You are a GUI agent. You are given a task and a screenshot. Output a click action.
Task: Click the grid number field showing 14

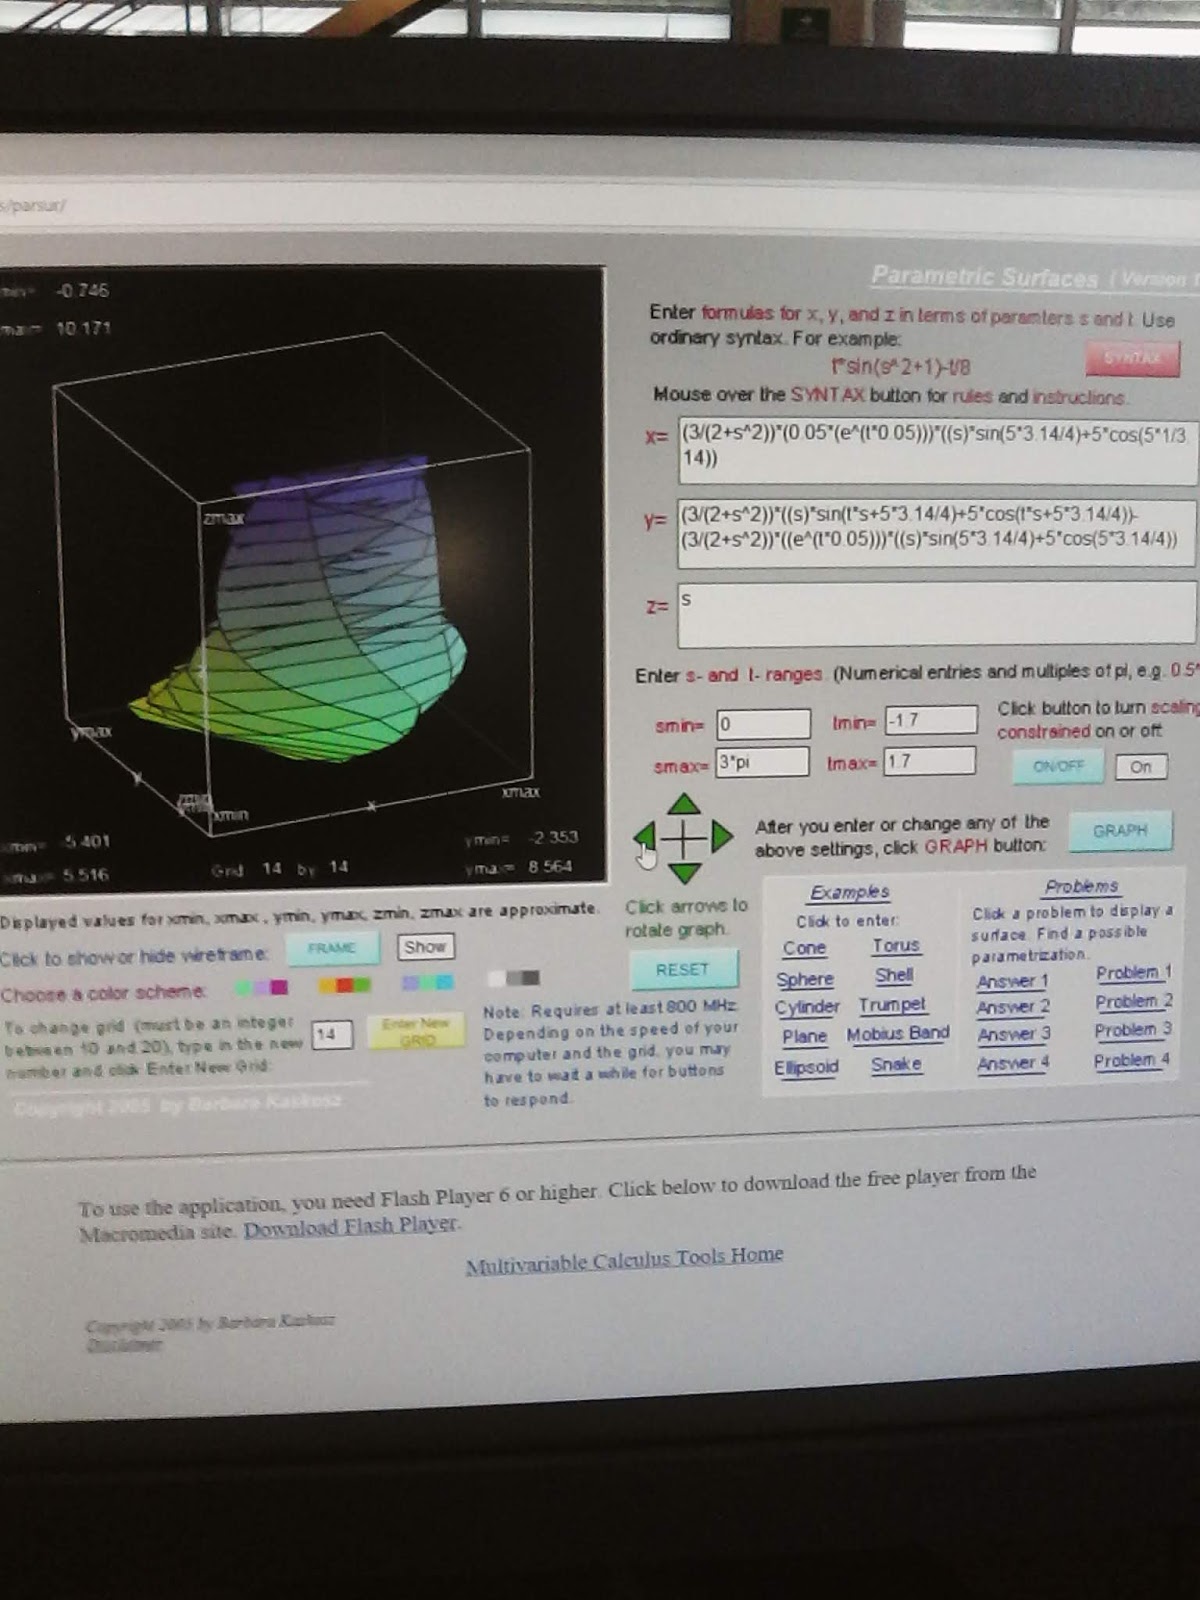tap(332, 1034)
